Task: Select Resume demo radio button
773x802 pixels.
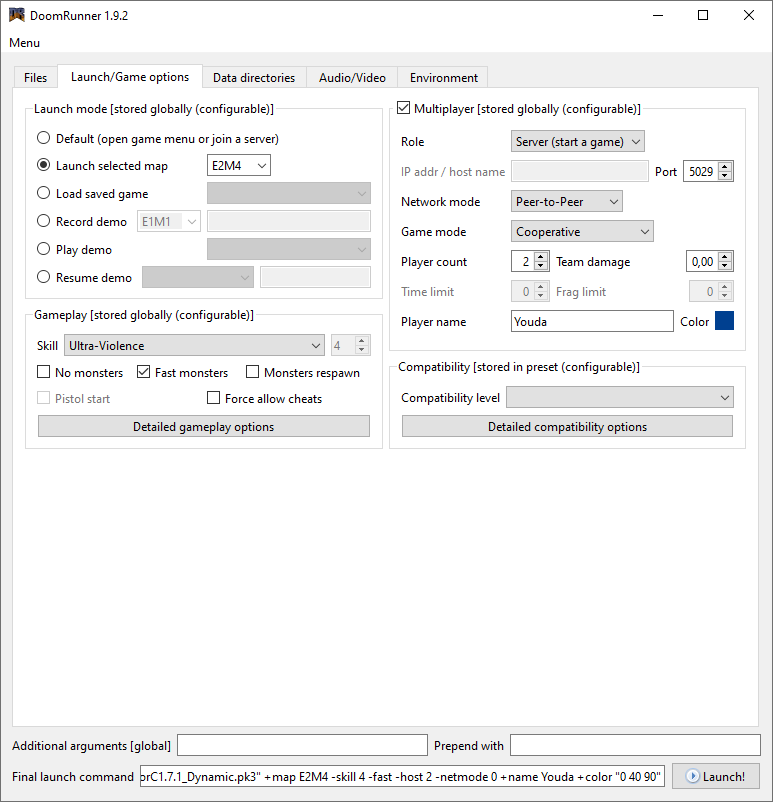Action: point(43,277)
